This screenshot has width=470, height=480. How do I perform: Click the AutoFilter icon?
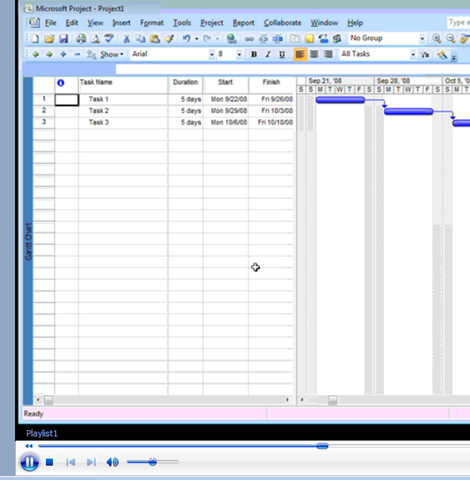coord(424,54)
